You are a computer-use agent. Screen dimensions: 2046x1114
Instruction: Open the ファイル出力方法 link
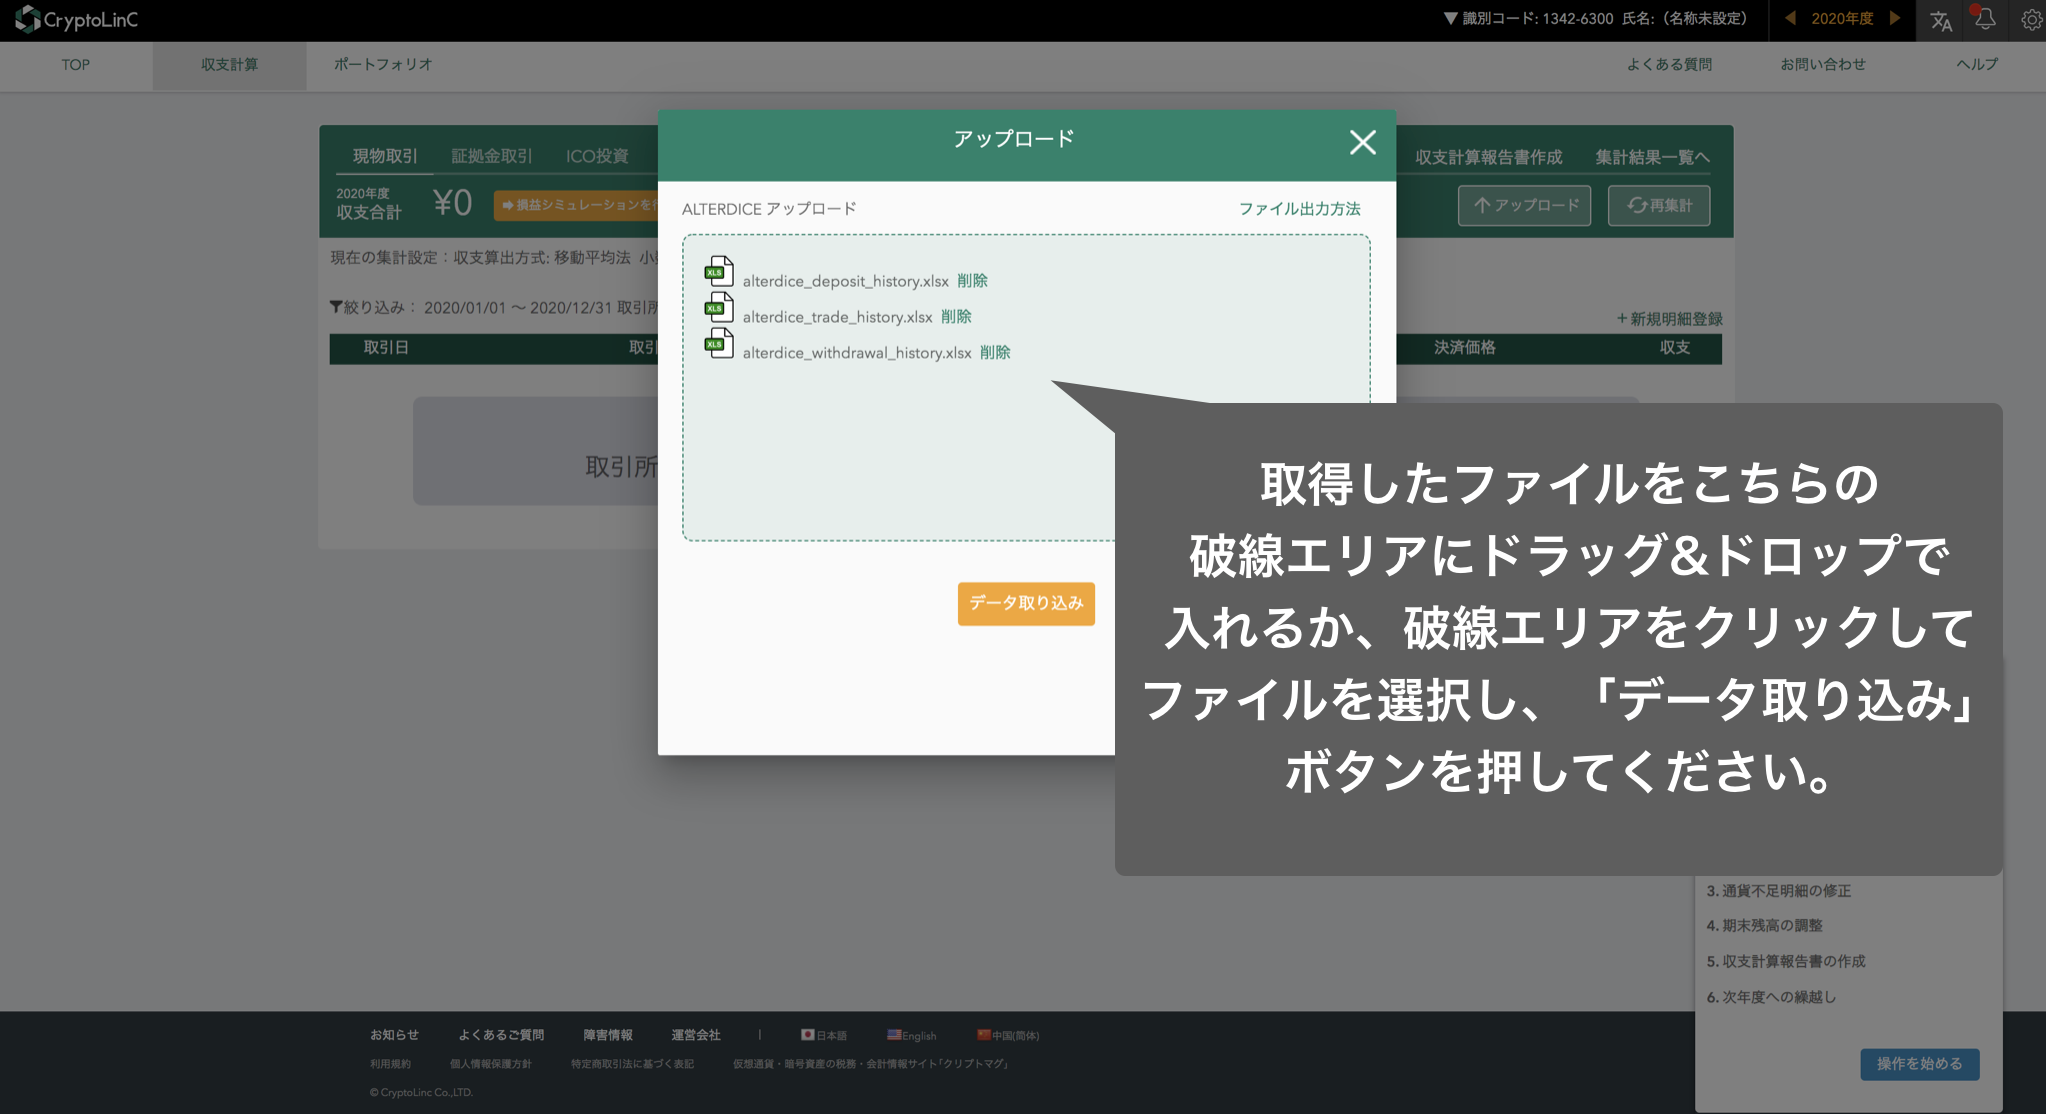[1299, 209]
